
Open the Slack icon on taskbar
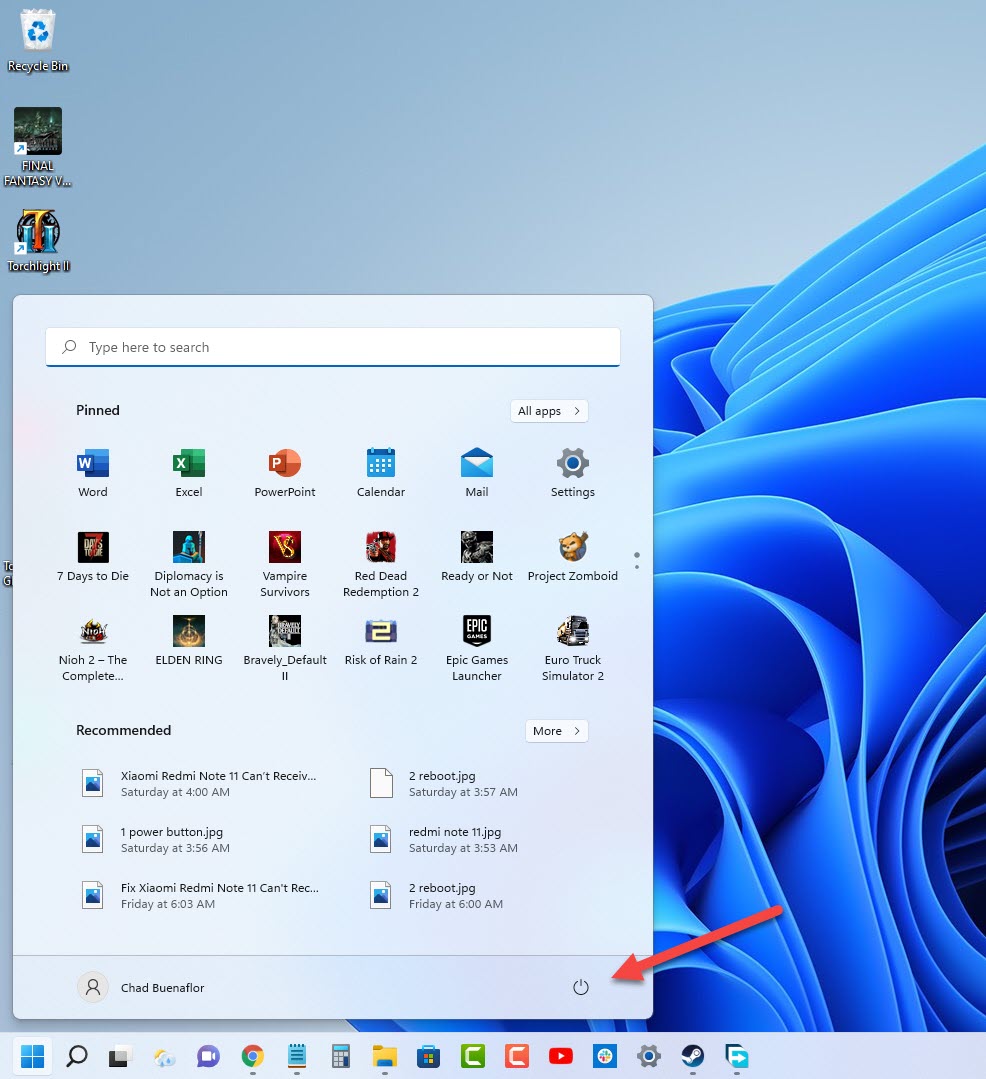(x=605, y=1056)
